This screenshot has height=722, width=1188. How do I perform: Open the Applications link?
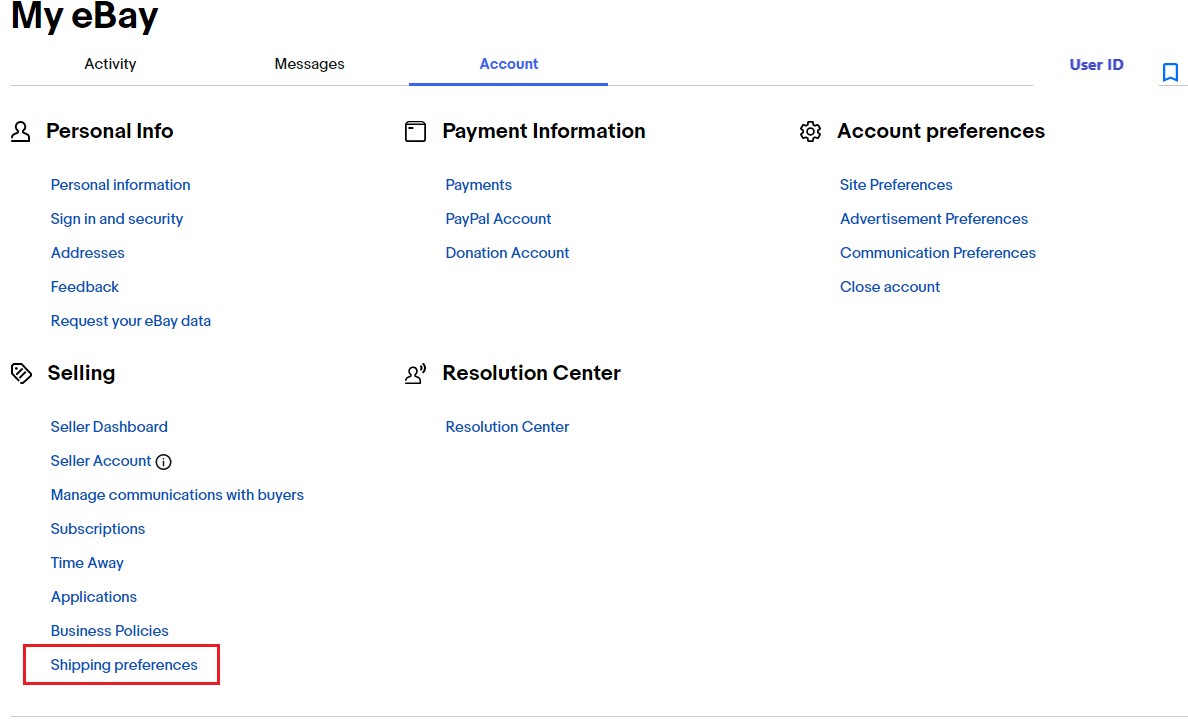click(94, 598)
